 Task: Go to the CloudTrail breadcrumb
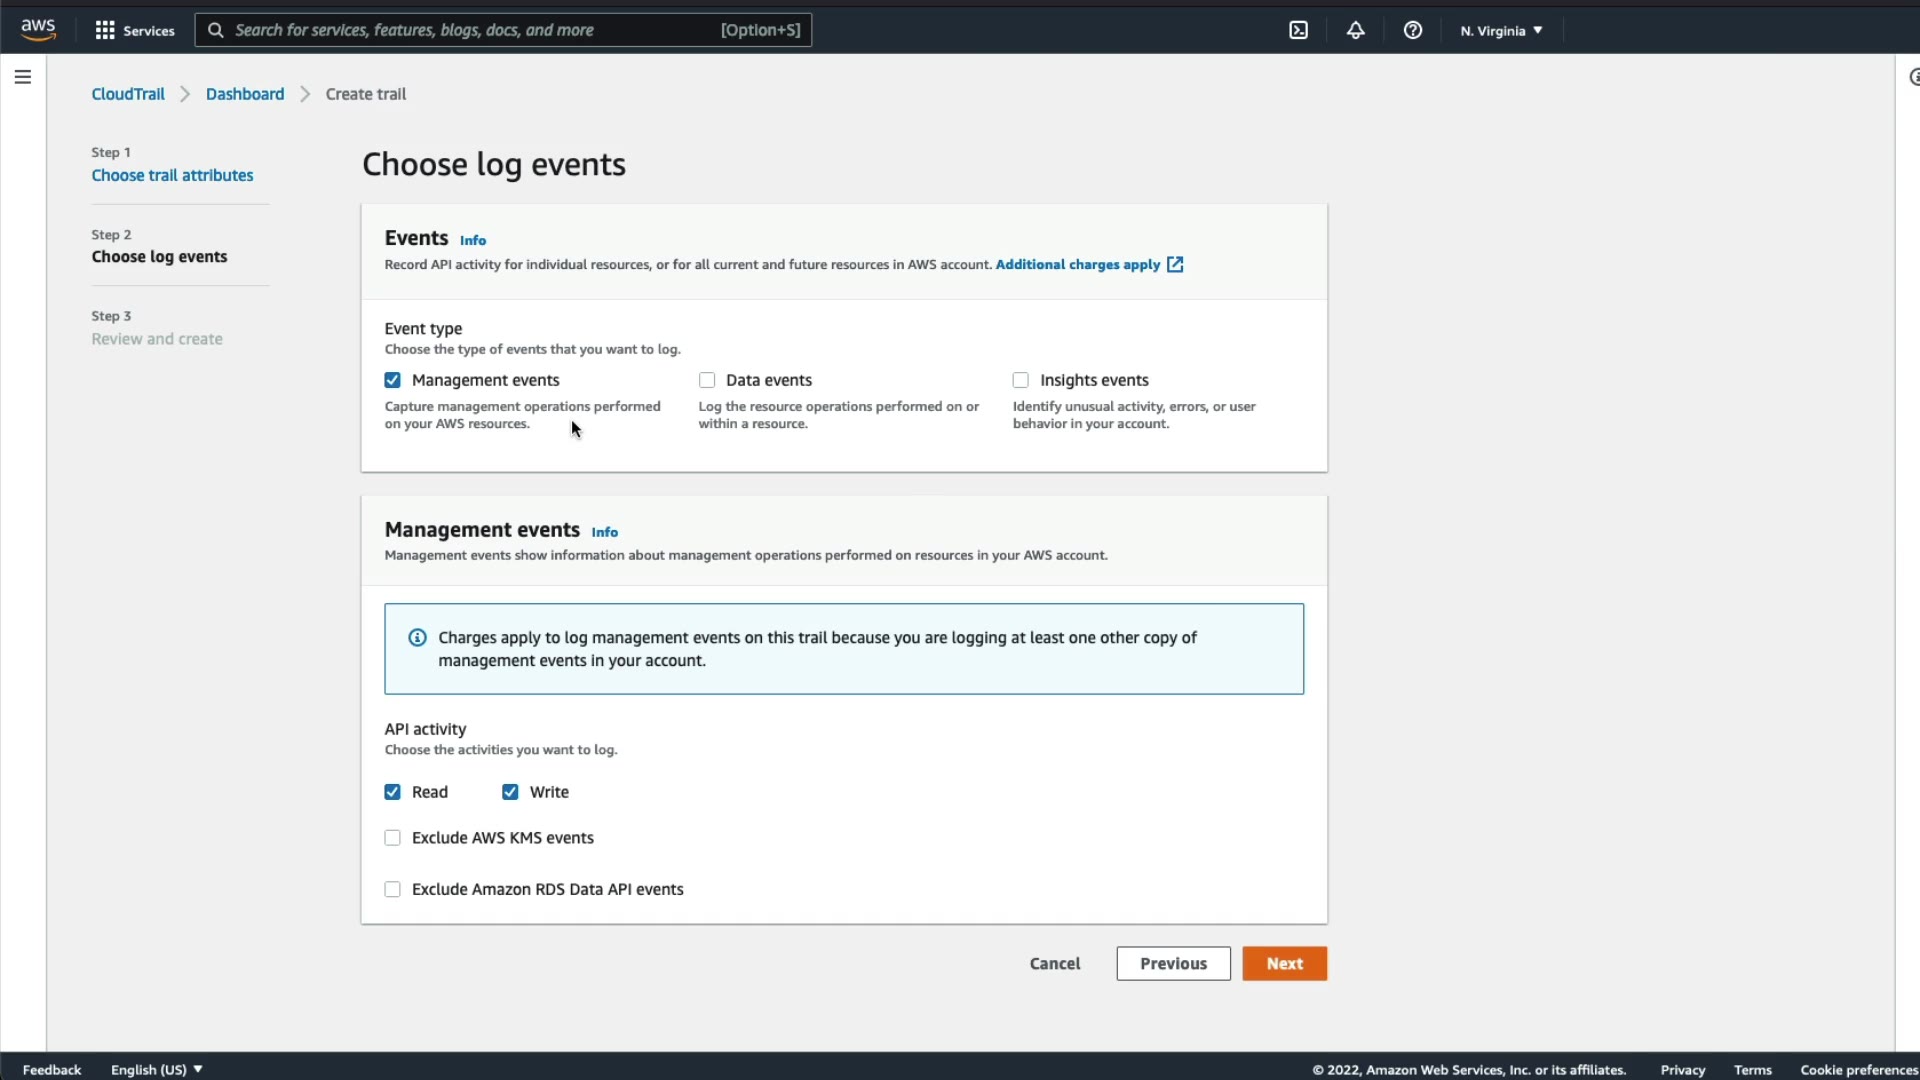pos(128,94)
